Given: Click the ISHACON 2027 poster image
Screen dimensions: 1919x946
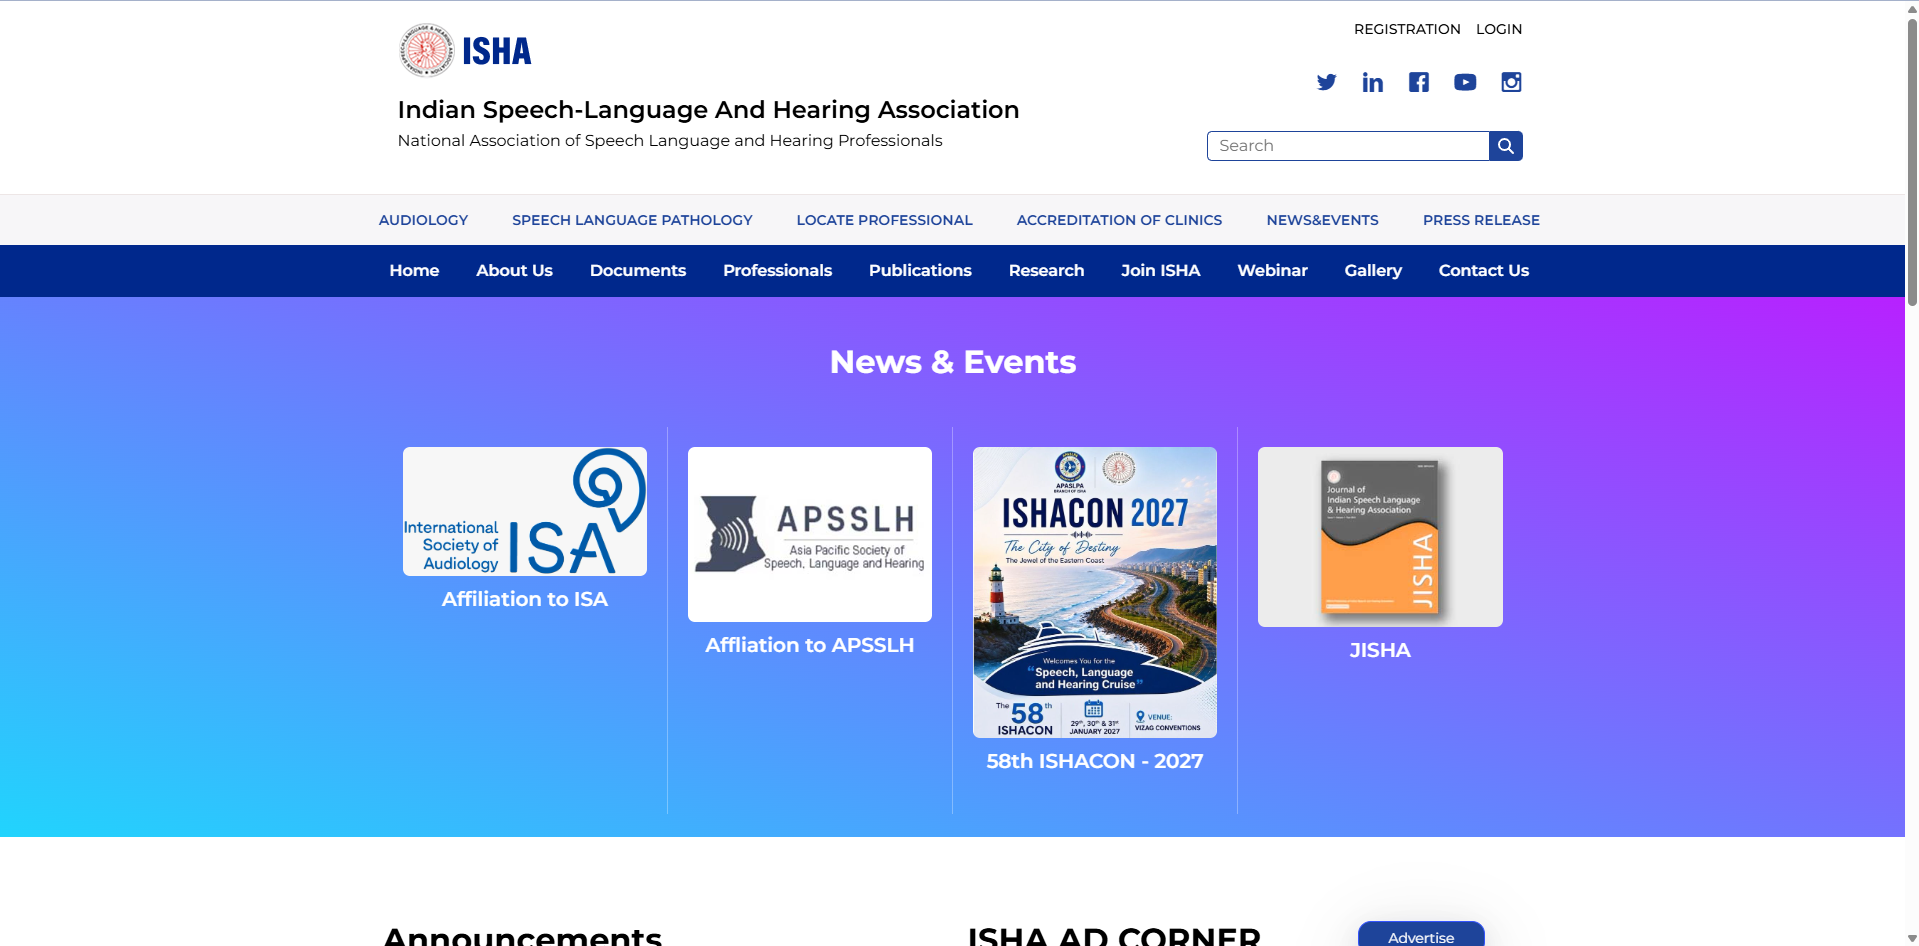Looking at the screenshot, I should (x=1095, y=592).
